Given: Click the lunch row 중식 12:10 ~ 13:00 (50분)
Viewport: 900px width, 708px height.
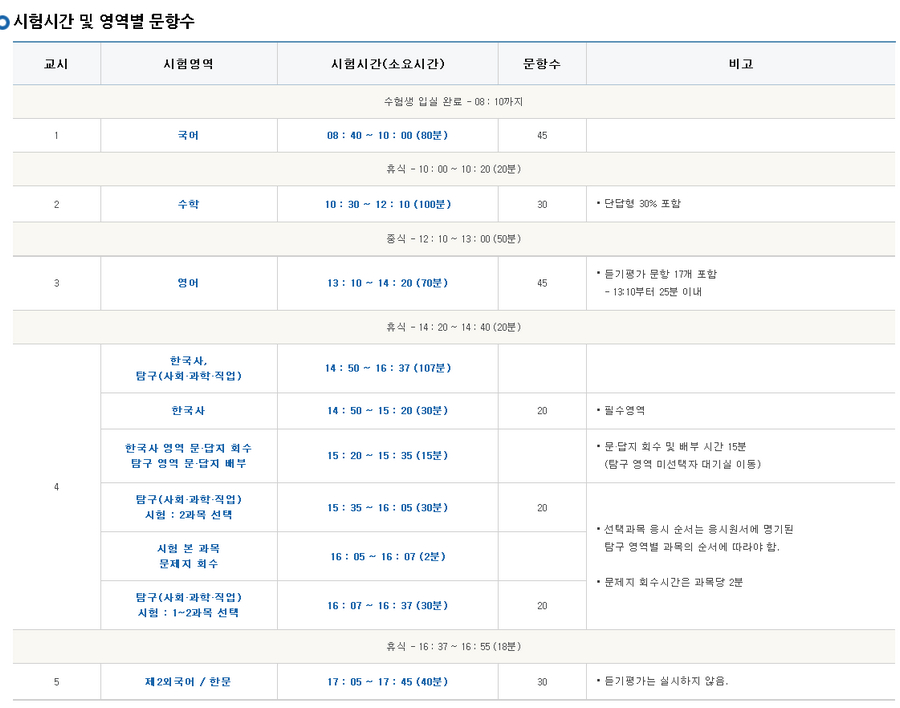Looking at the screenshot, I should 453,239.
